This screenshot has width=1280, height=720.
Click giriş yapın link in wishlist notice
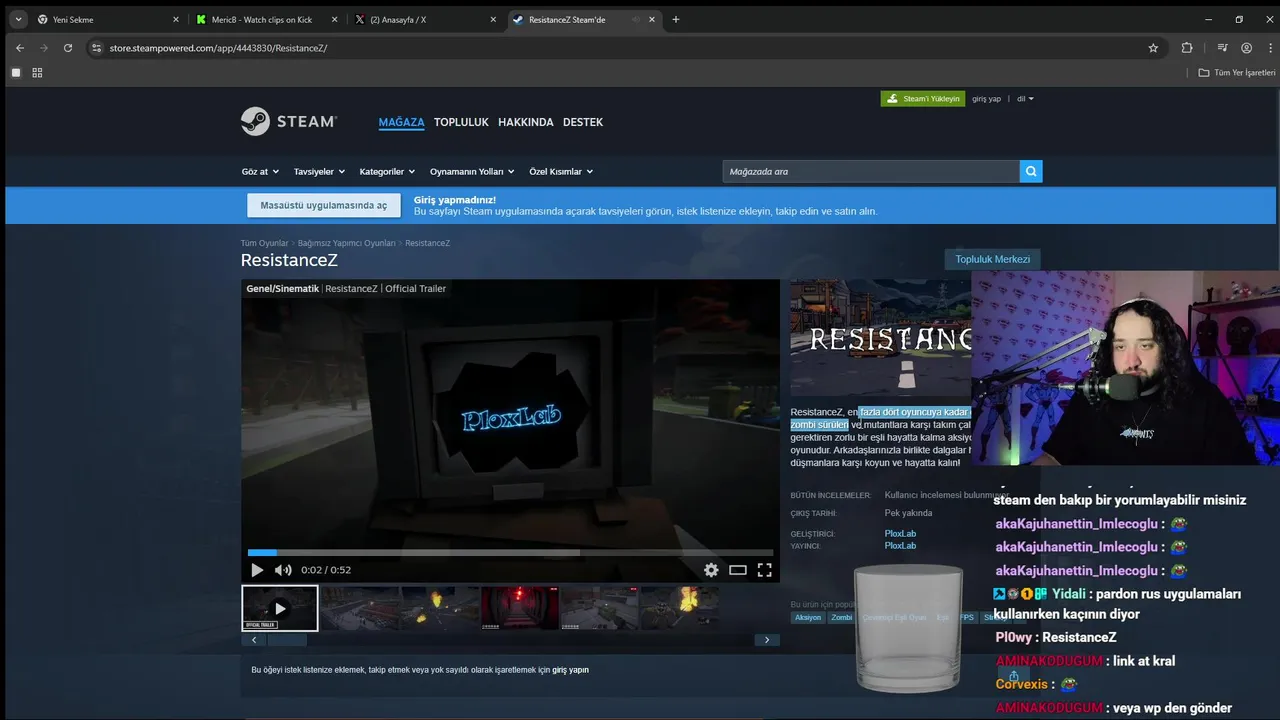coord(571,670)
